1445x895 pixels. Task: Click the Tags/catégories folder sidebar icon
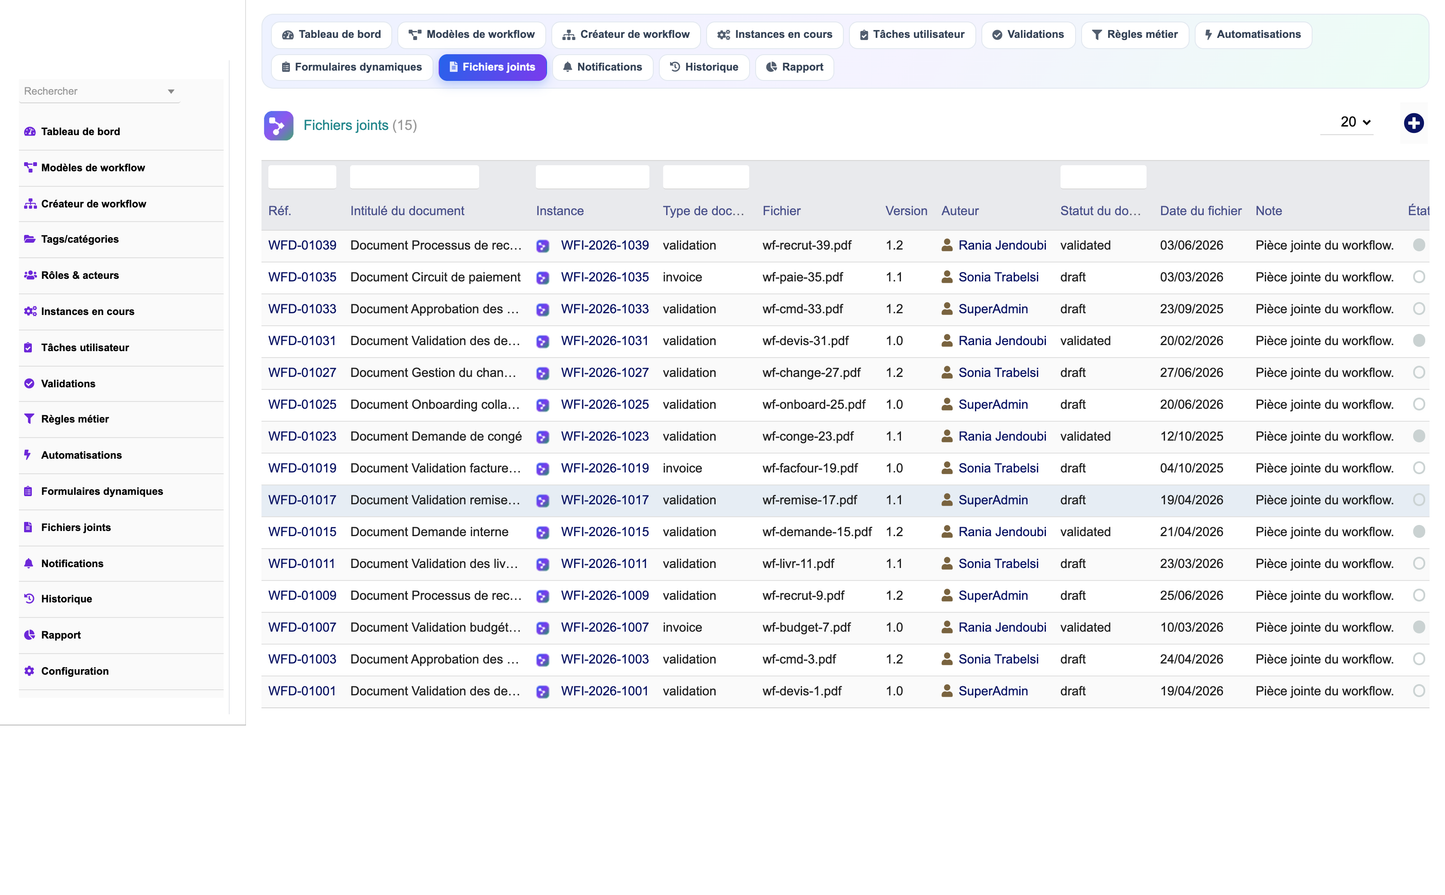29,239
